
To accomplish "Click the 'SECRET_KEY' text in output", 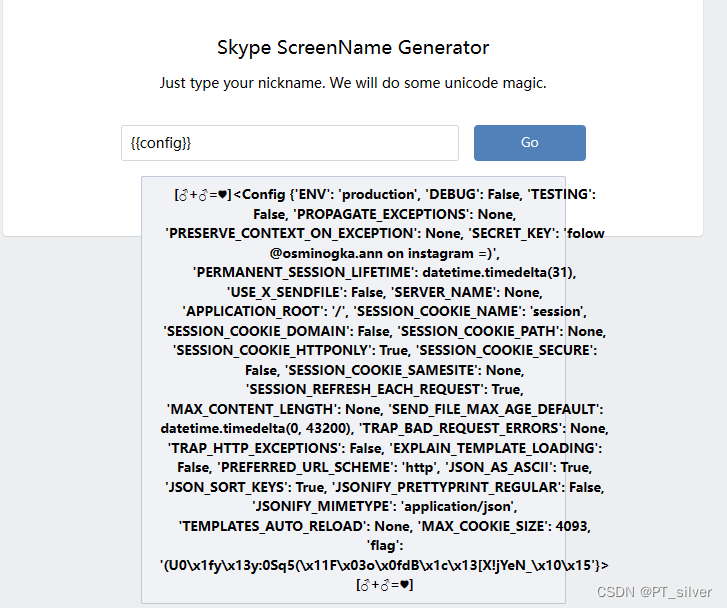I will (514, 233).
